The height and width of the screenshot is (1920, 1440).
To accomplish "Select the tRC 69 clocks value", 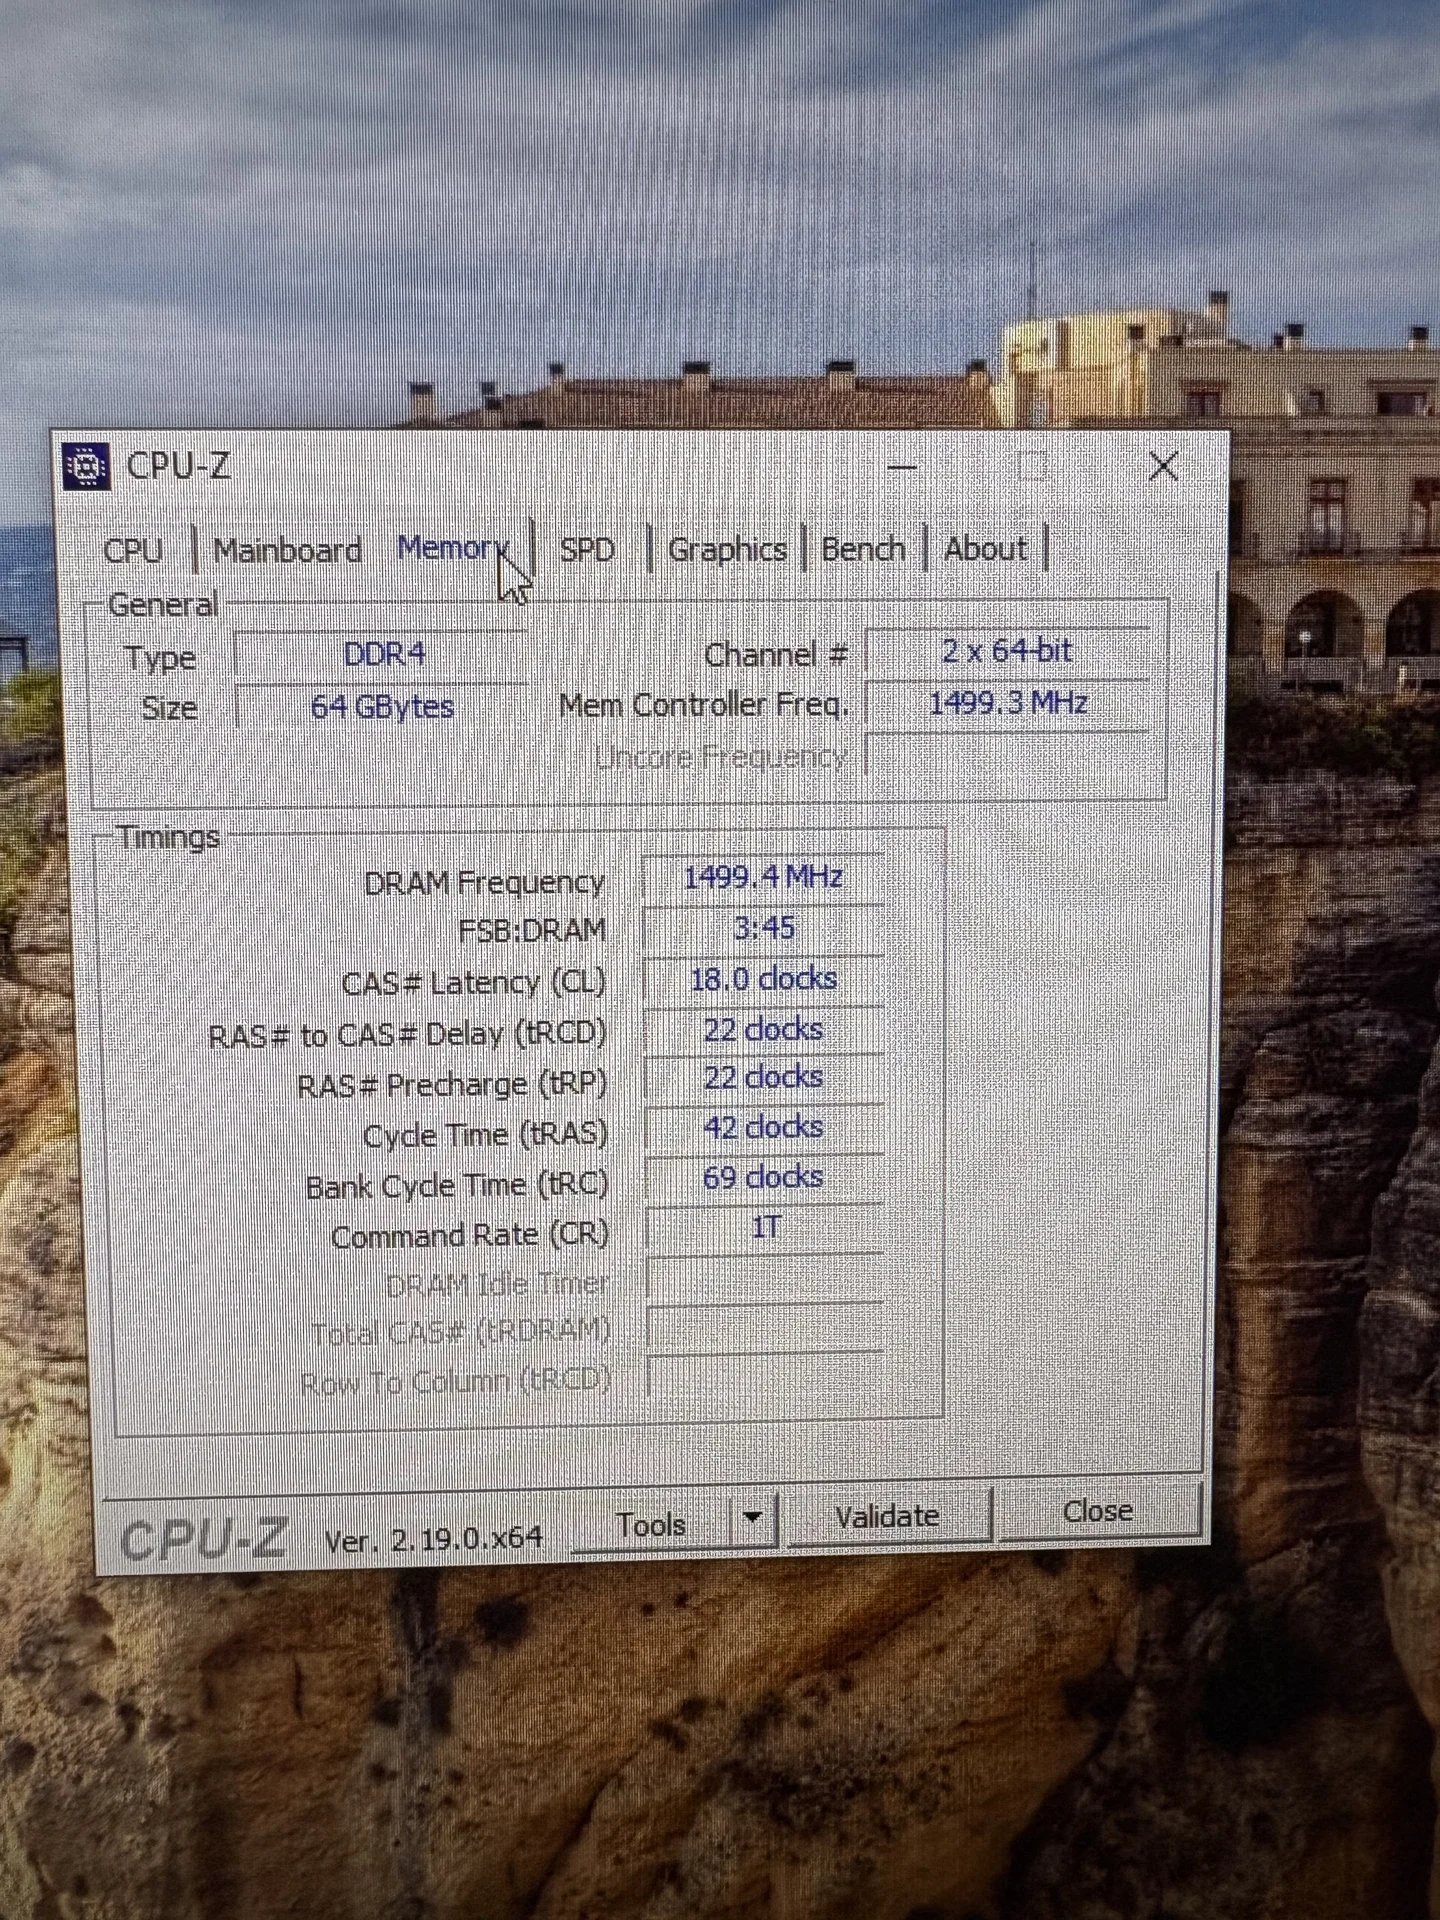I will pos(764,1177).
